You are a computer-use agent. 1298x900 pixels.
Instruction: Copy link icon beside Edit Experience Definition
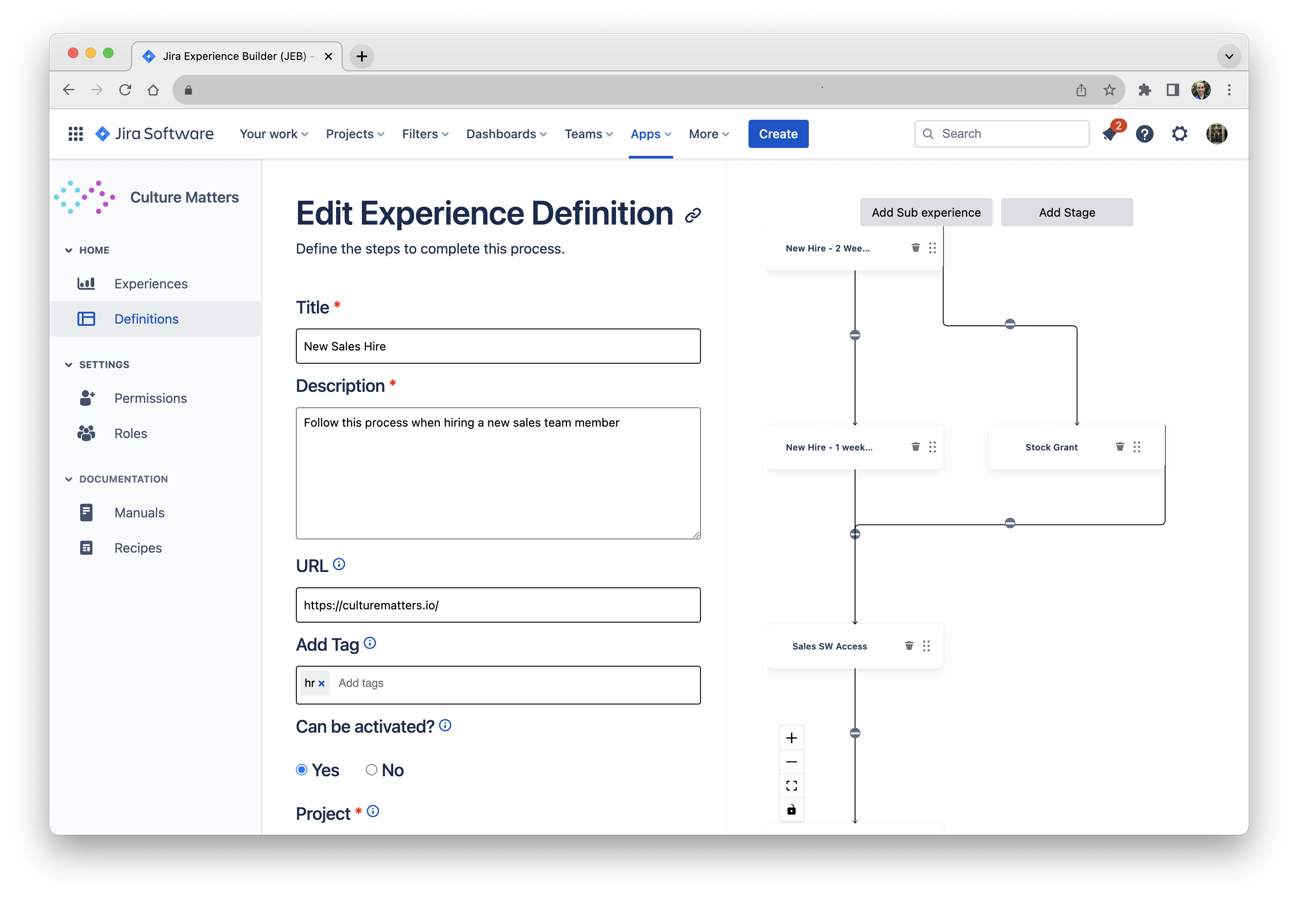coord(693,216)
